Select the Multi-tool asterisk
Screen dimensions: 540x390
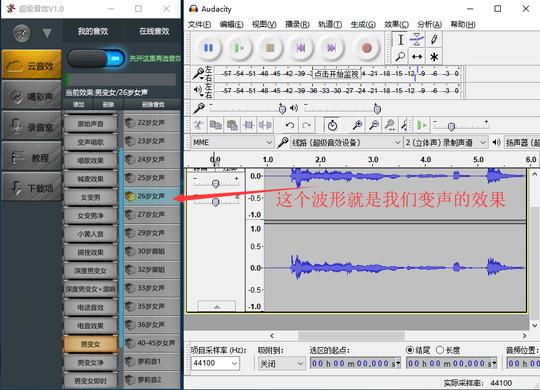coord(434,56)
